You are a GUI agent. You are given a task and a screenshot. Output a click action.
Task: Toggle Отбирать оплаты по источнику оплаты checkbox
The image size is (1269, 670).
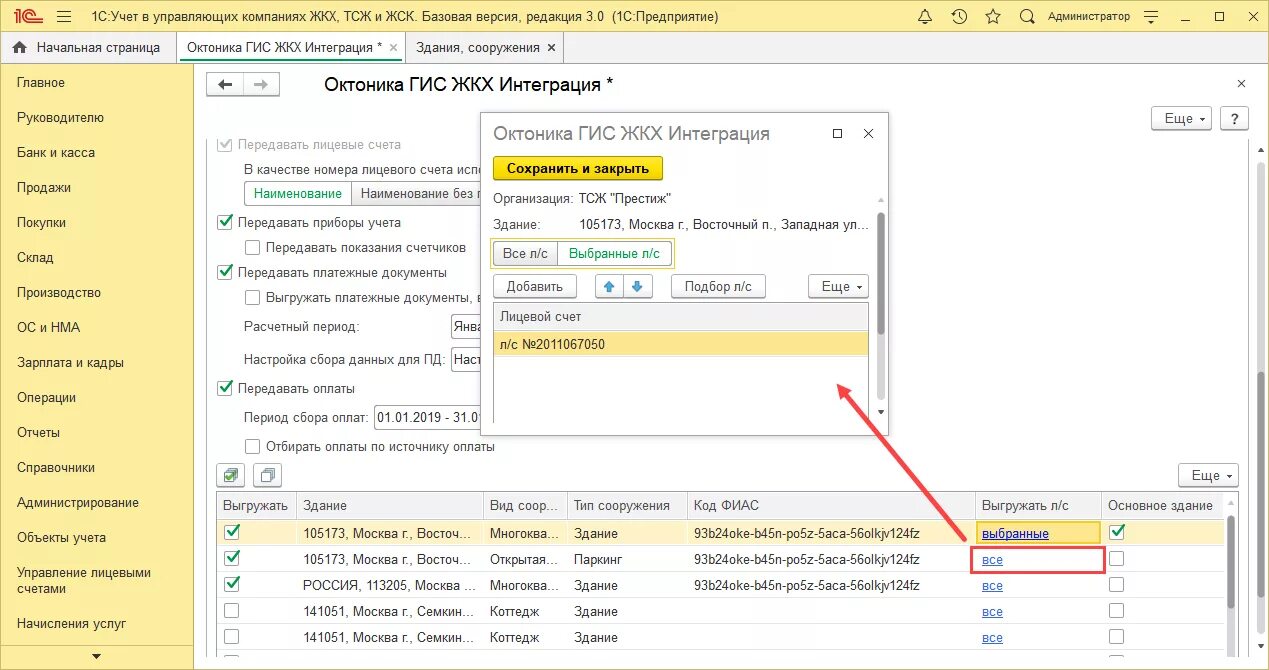tap(252, 447)
